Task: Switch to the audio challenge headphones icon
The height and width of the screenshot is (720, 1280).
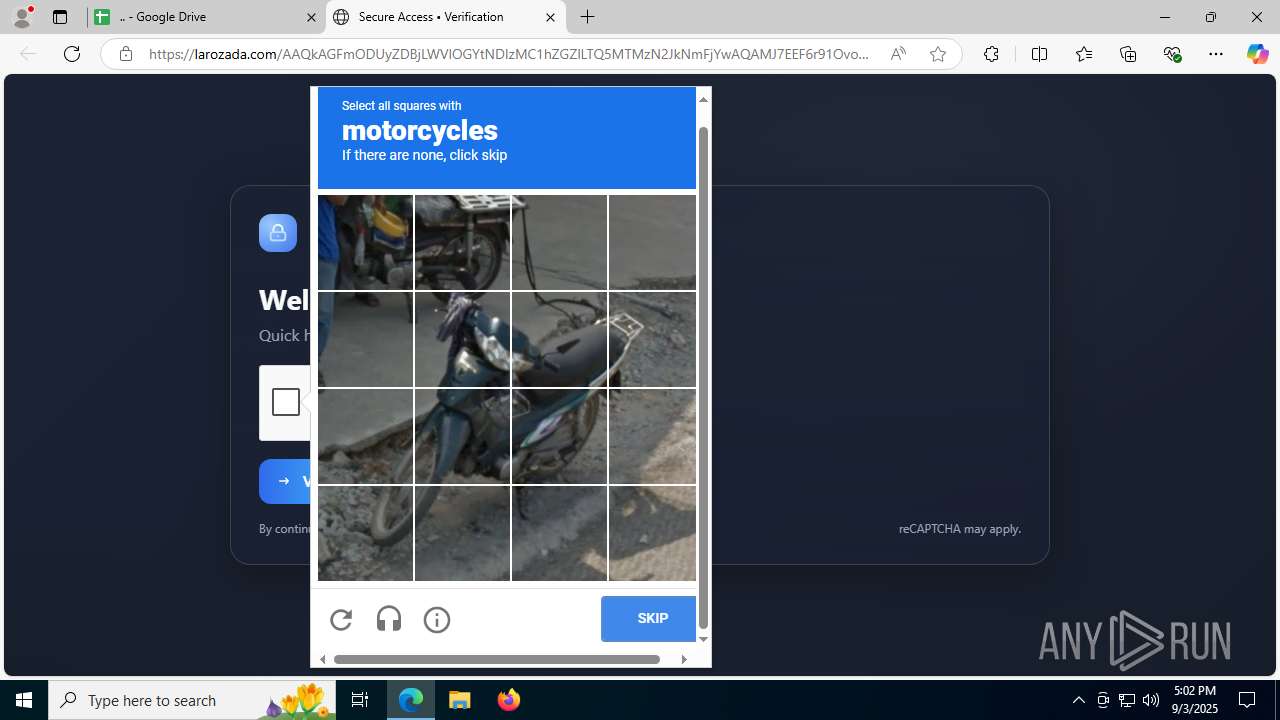Action: [x=389, y=620]
